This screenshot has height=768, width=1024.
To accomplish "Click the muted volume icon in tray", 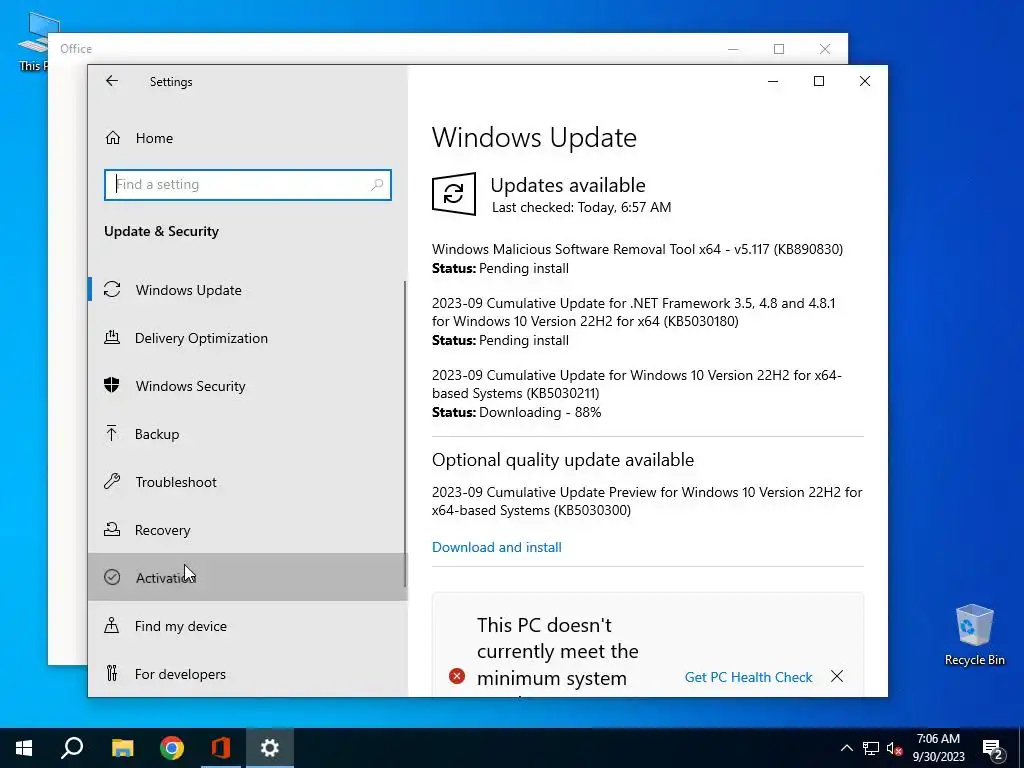I will click(894, 748).
